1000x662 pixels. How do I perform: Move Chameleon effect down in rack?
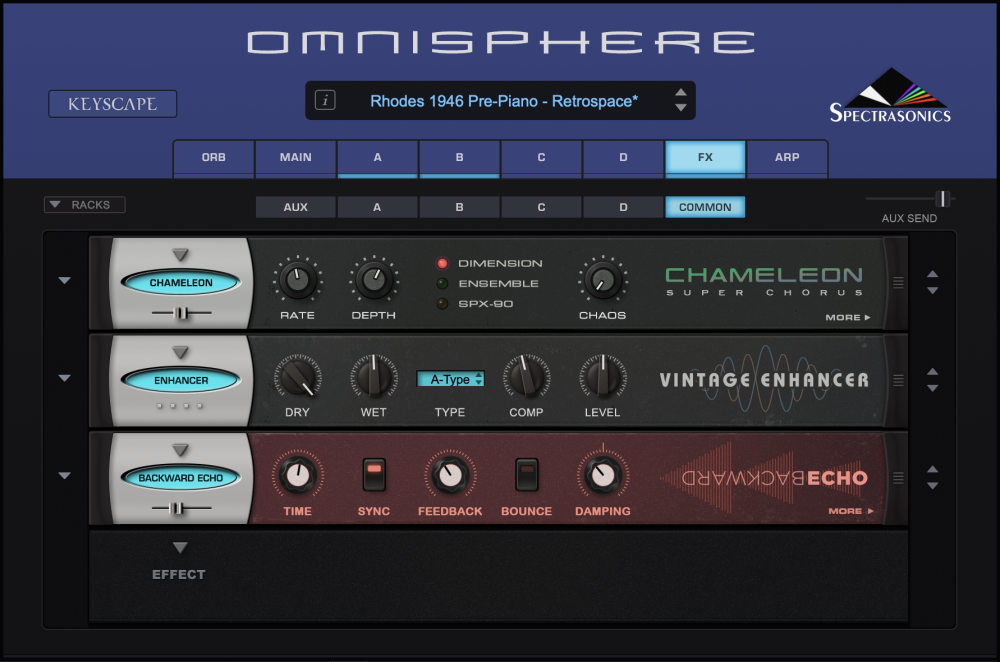coord(932,290)
